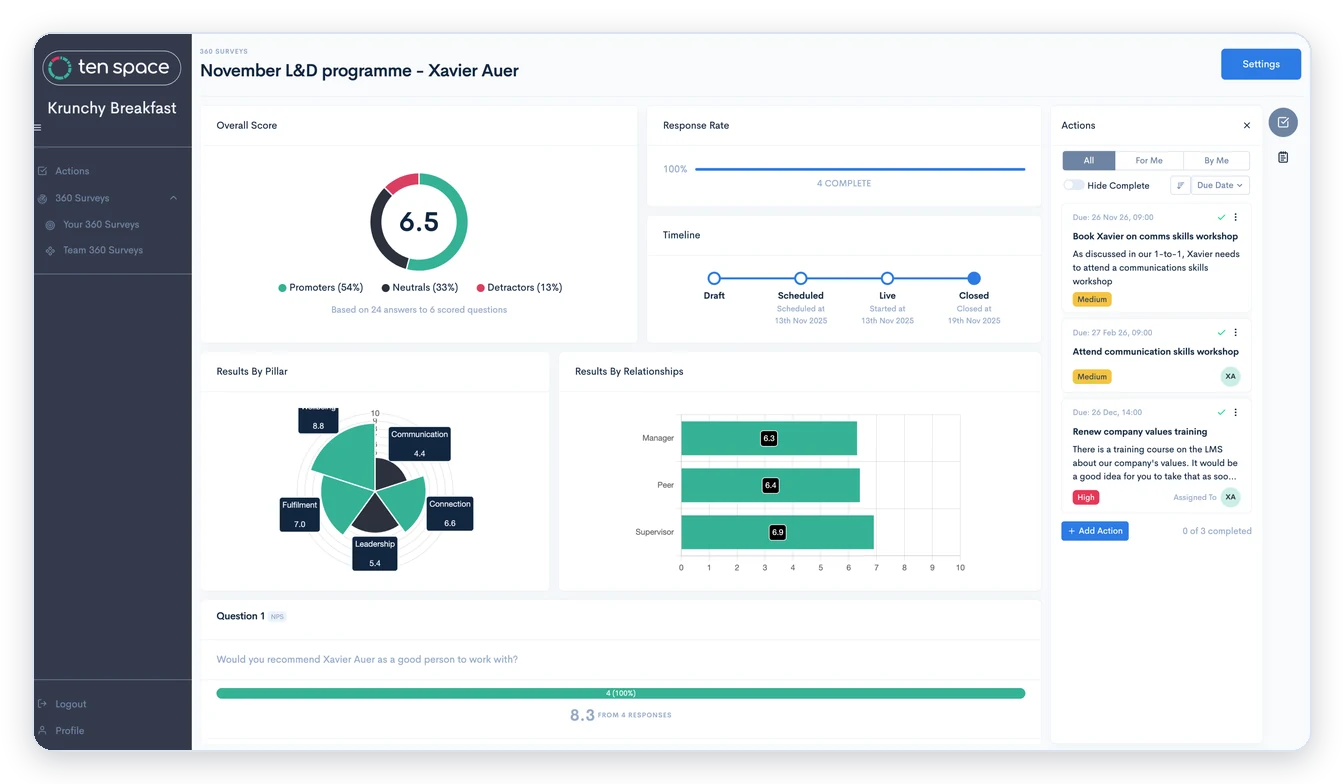Toggle Hide Complete switch
The height and width of the screenshot is (784, 1344).
click(x=1073, y=185)
